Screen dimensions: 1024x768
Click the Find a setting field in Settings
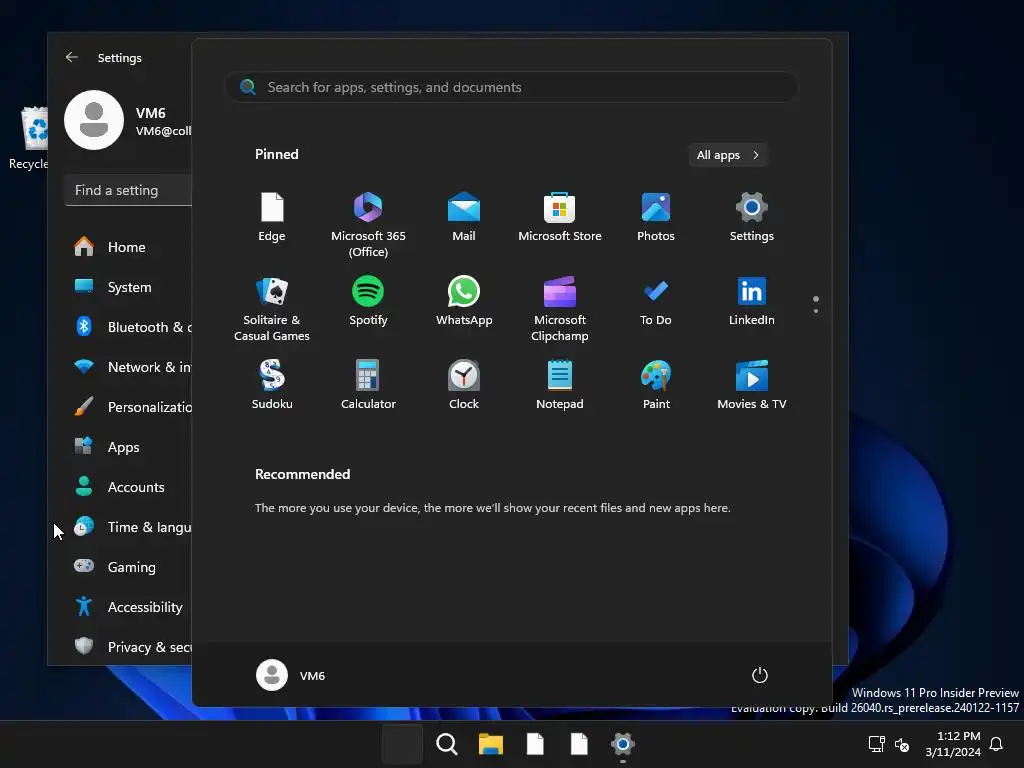click(129, 190)
